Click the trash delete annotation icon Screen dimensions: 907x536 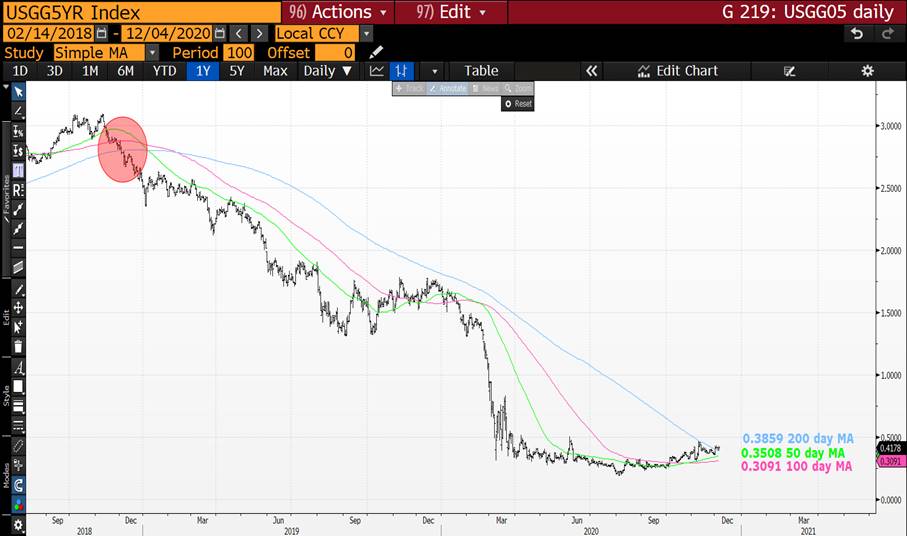[18, 347]
